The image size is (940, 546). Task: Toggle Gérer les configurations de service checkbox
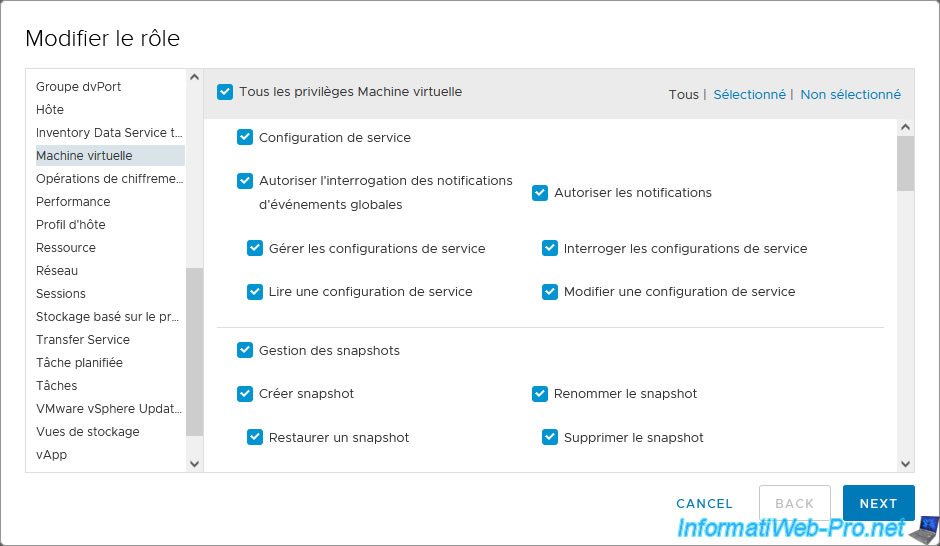(255, 248)
